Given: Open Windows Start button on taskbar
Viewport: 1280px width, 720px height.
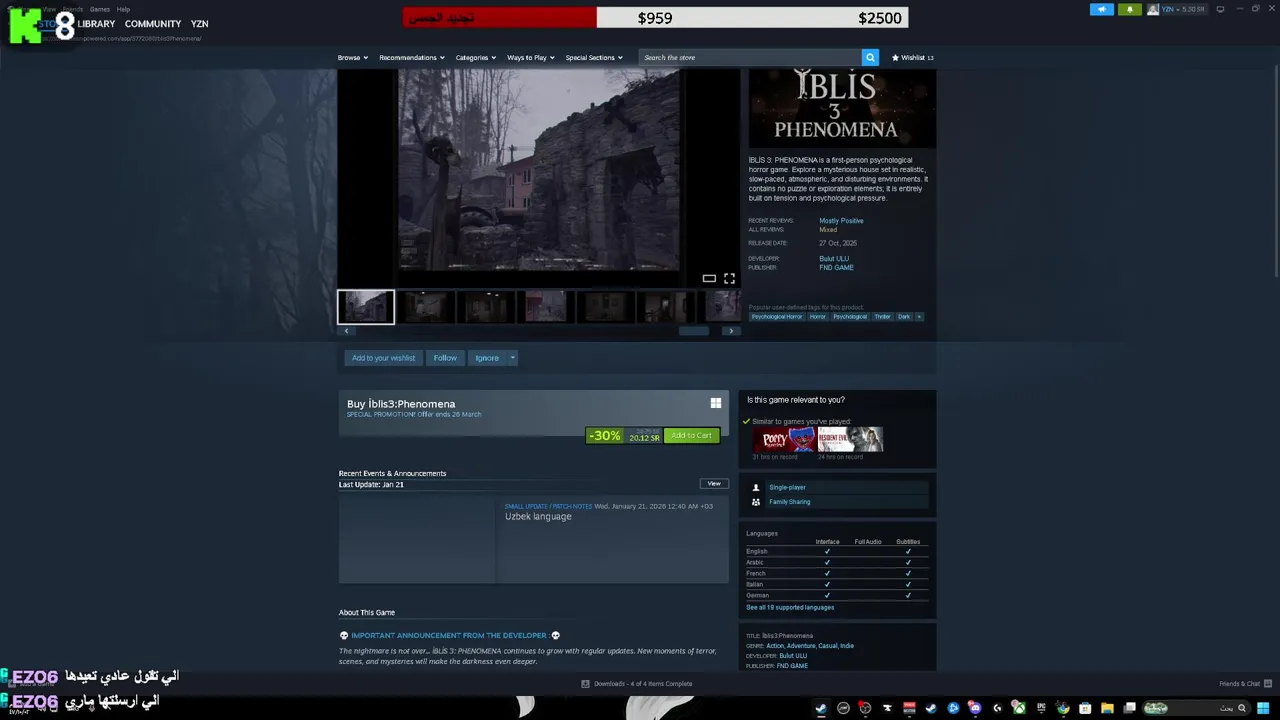Looking at the screenshot, I should [1263, 708].
